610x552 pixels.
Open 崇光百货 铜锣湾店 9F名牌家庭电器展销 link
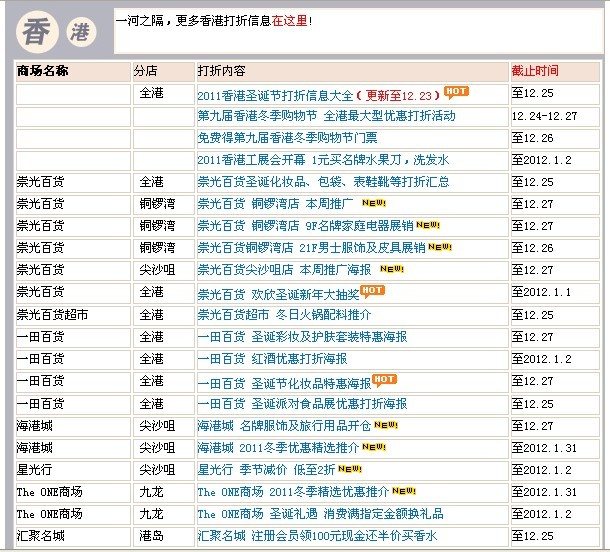pos(305,226)
